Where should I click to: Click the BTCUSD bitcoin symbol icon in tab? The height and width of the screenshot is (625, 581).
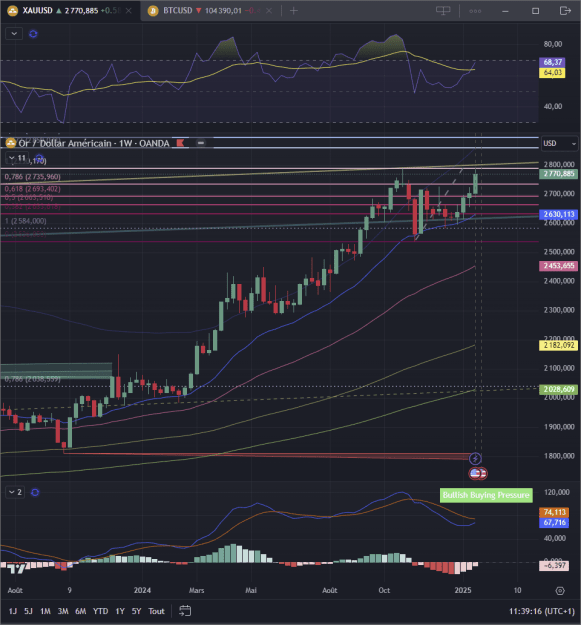coord(153,11)
